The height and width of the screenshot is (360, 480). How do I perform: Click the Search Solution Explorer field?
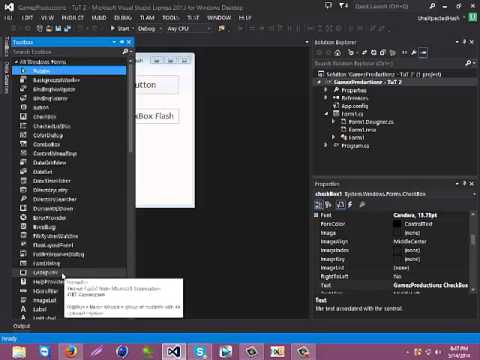click(389, 63)
